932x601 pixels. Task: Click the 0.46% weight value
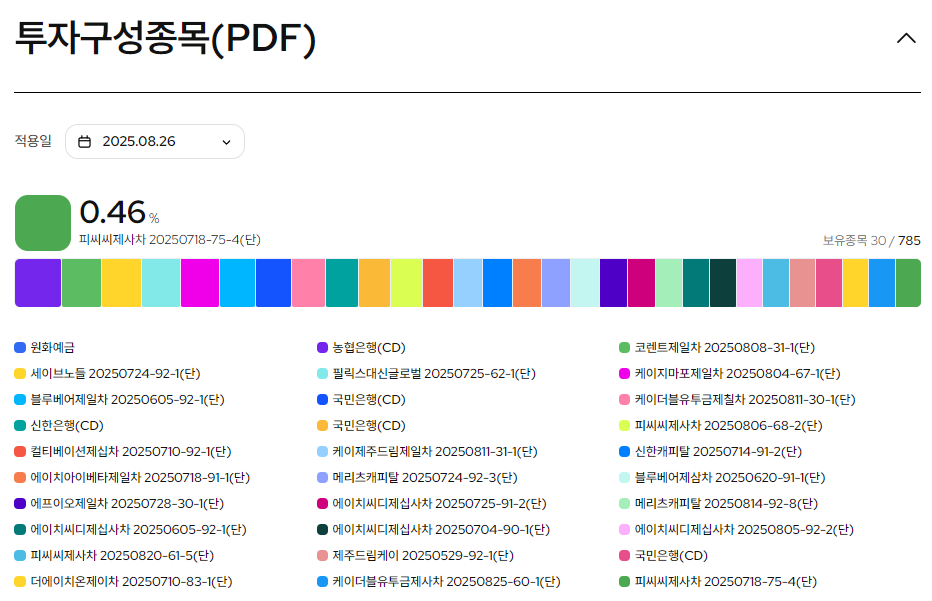pos(119,212)
